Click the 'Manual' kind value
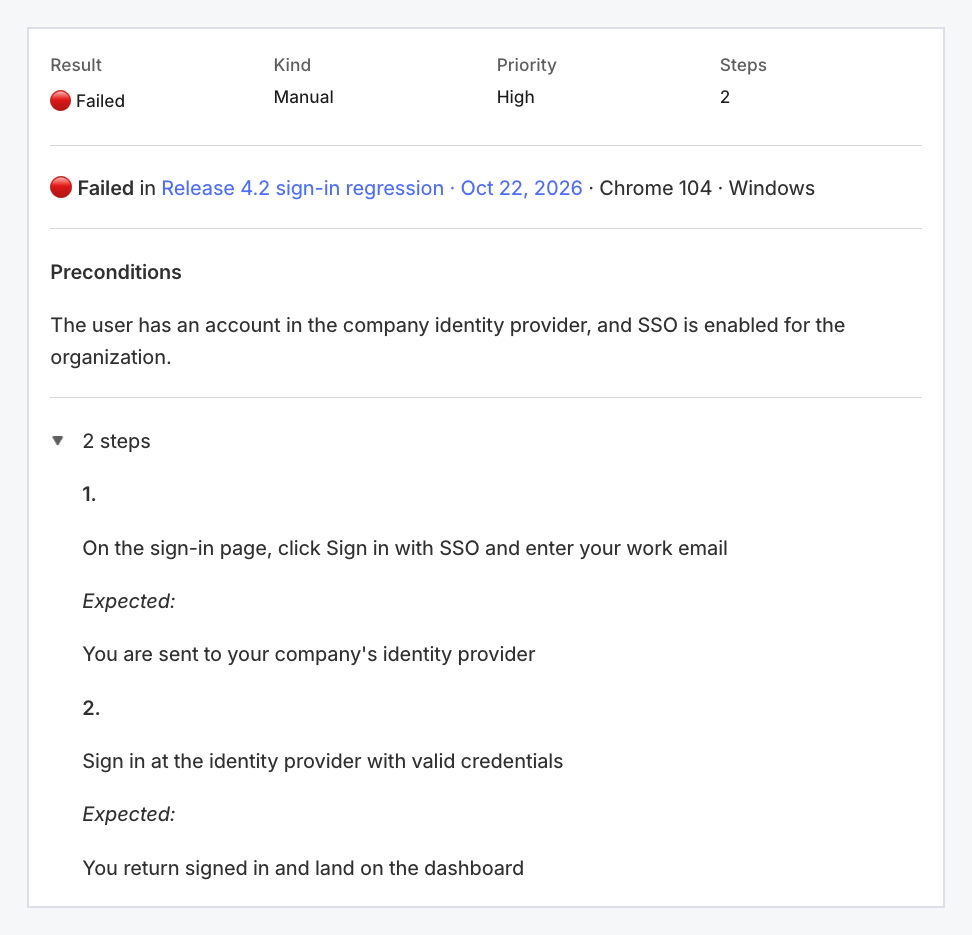Screen dimensions: 972x935 (x=304, y=97)
